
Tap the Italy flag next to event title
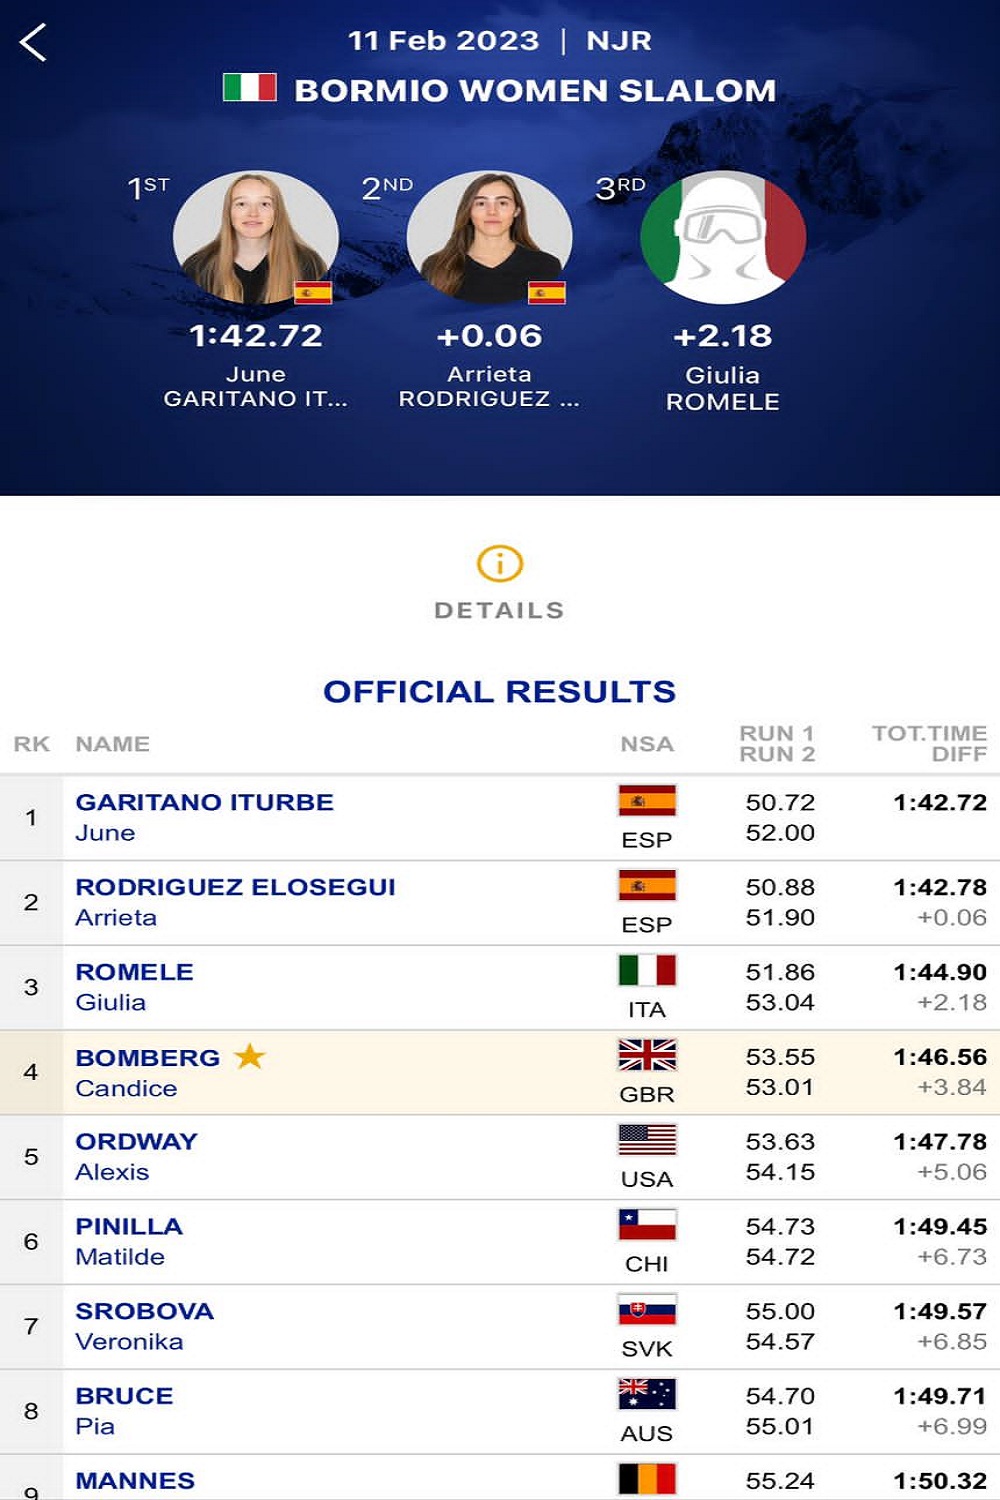[x=249, y=87]
